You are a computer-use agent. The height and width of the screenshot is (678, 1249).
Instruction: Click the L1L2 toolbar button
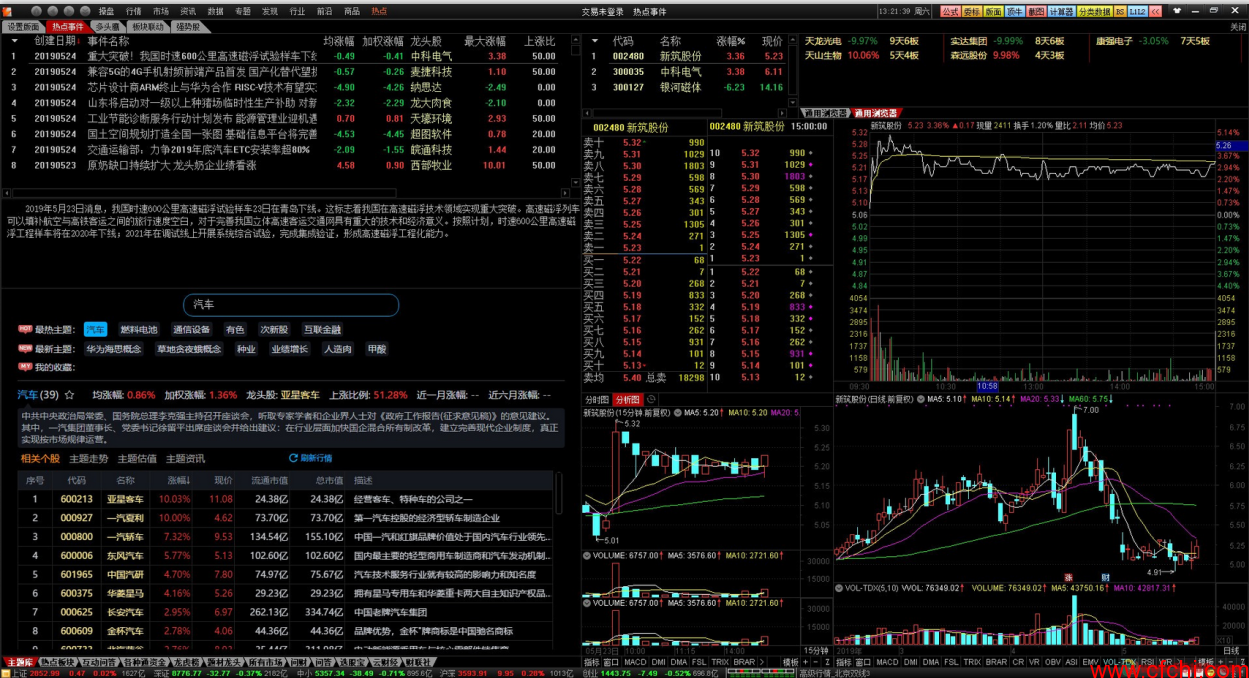1138,12
